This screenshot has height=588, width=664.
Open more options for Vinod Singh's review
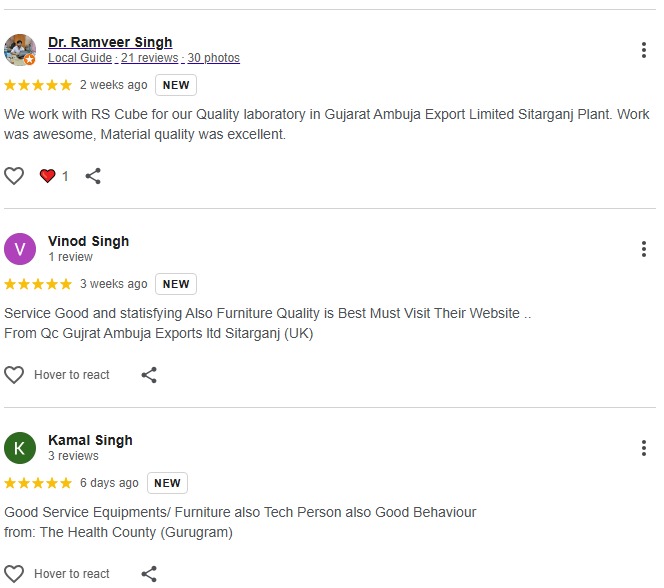coord(644,249)
